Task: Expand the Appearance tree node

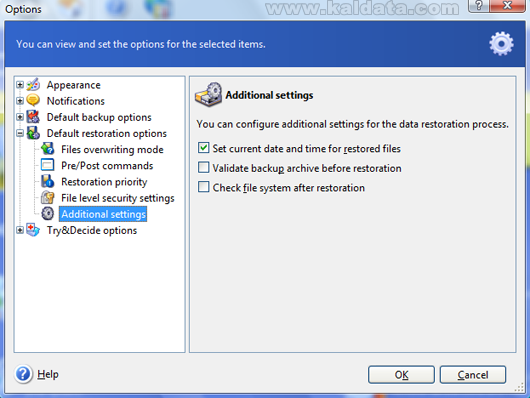Action: coord(20,85)
